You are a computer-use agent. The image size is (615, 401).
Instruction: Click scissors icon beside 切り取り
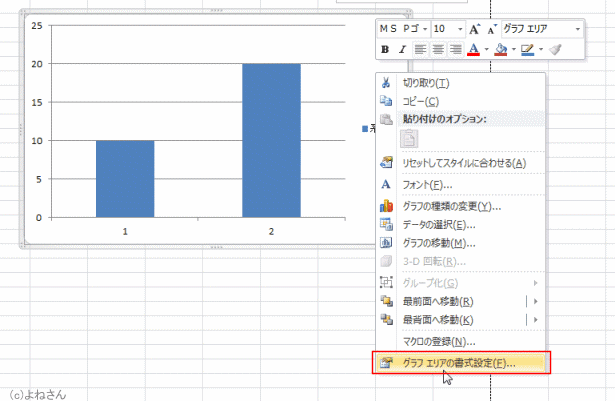(386, 83)
